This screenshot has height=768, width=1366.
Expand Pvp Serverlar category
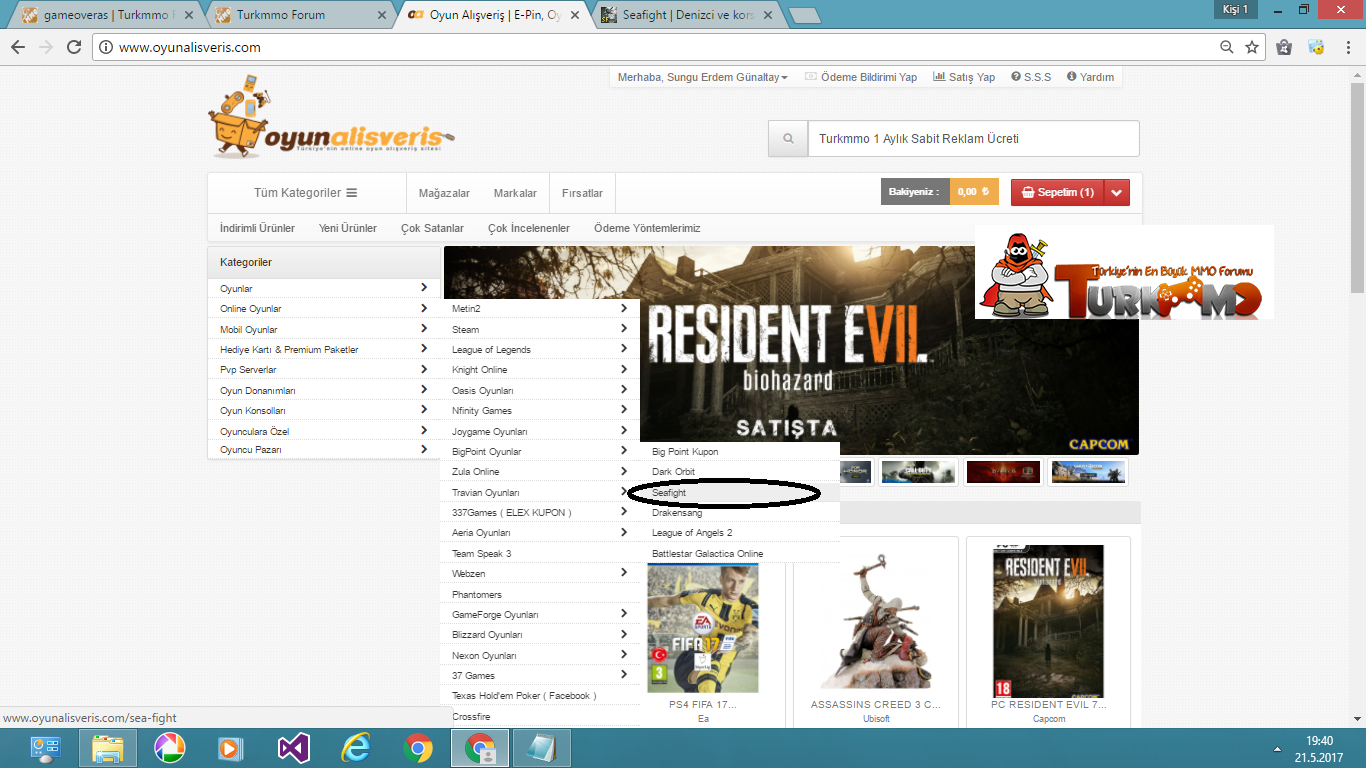pos(323,369)
